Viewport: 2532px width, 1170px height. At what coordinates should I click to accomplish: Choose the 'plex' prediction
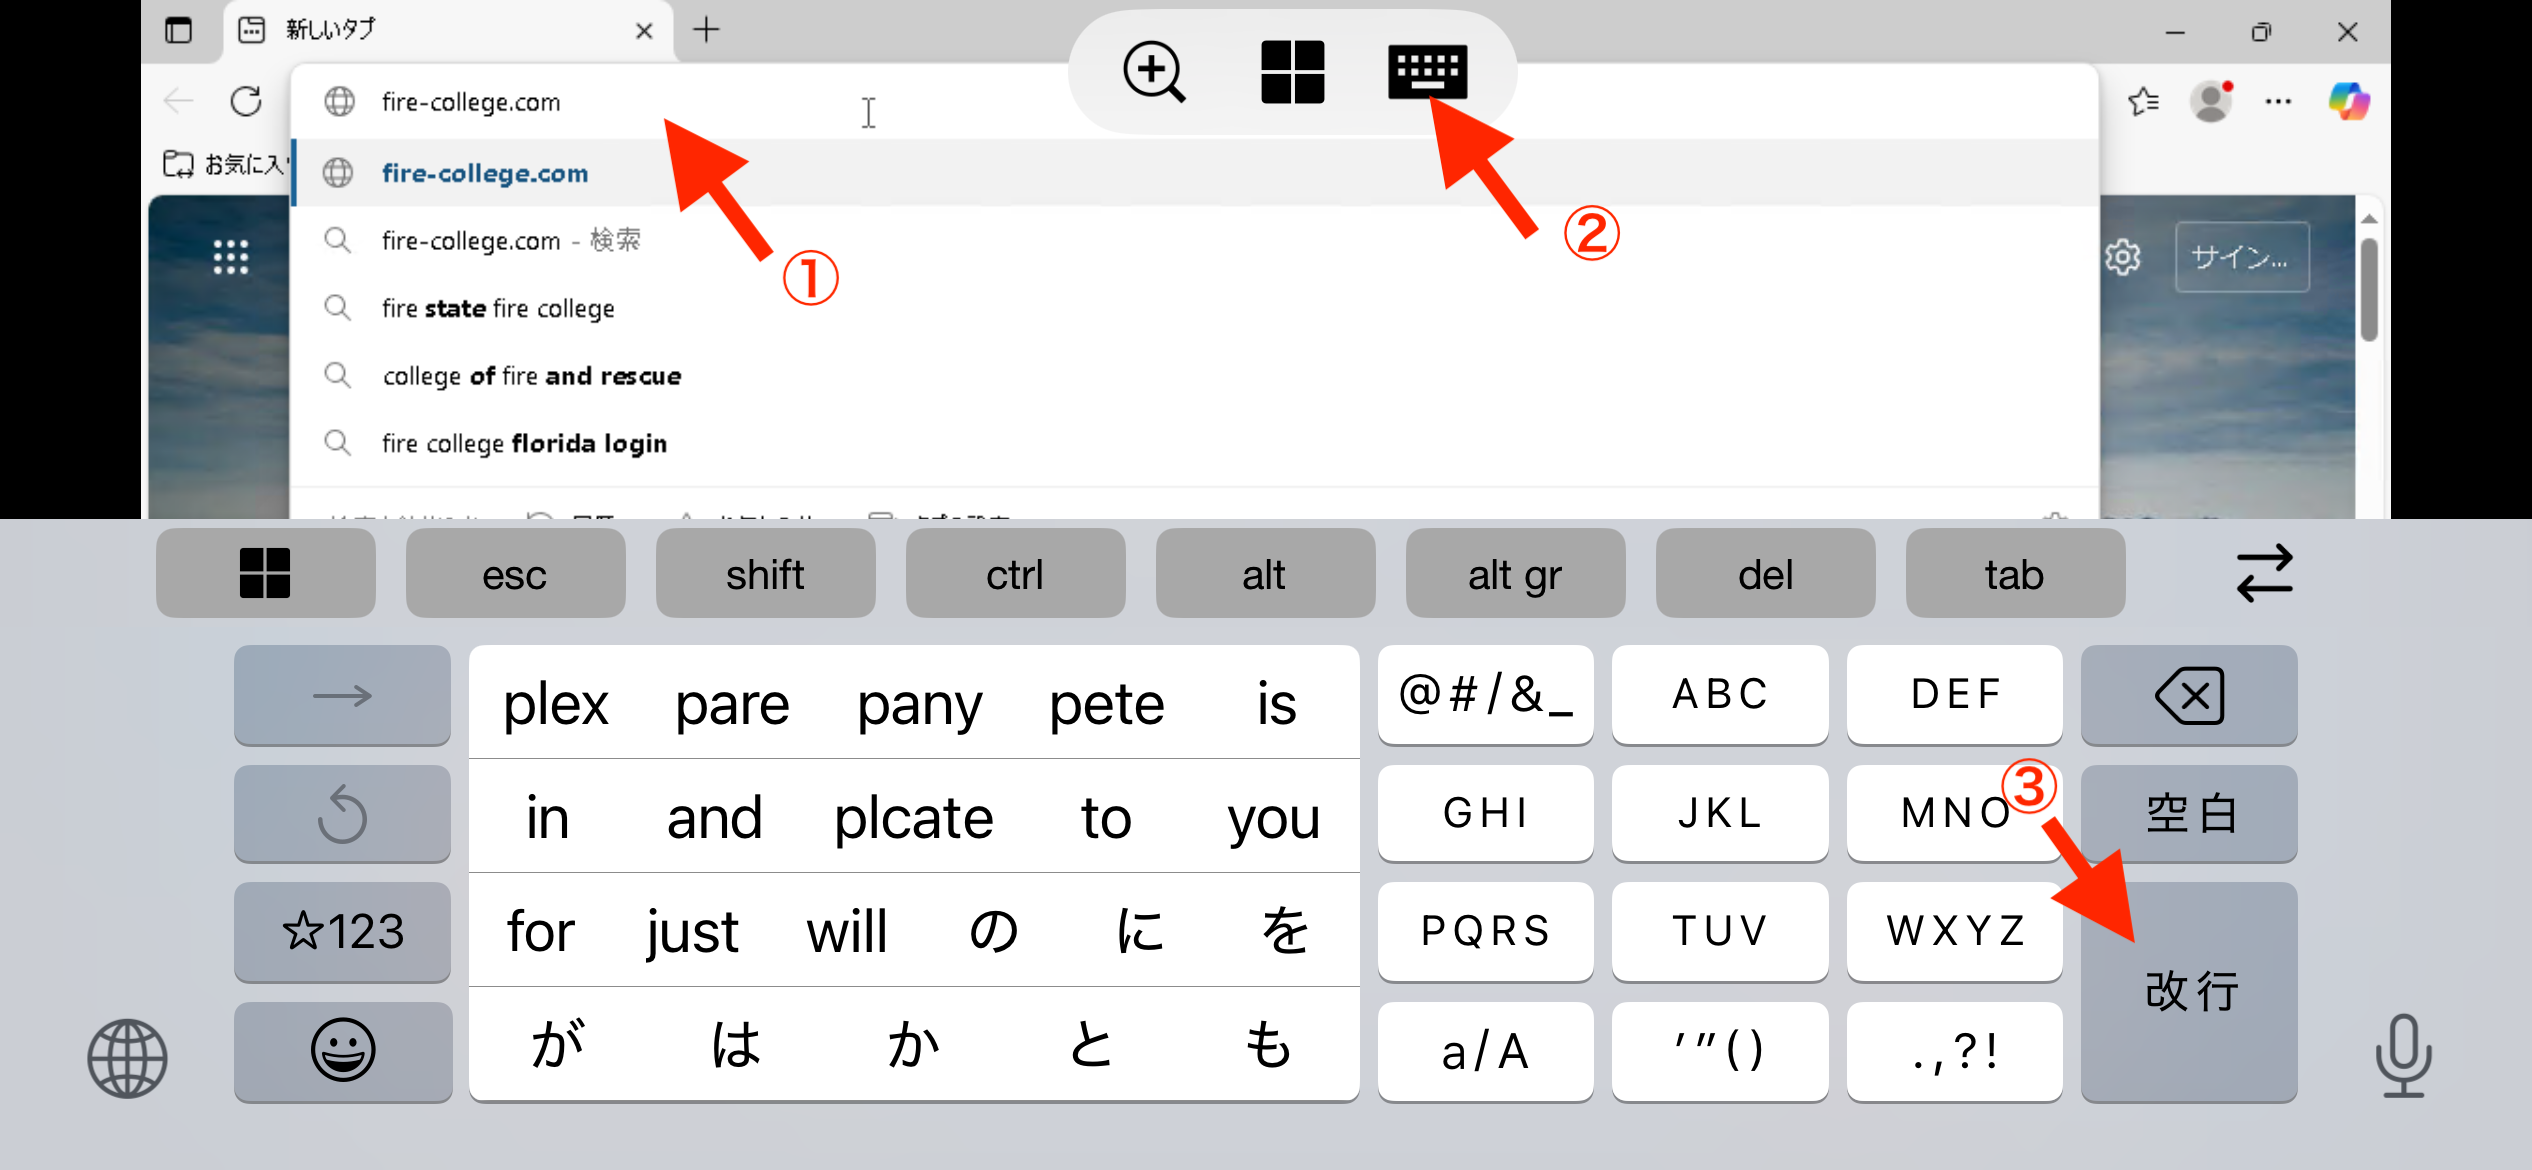556,705
